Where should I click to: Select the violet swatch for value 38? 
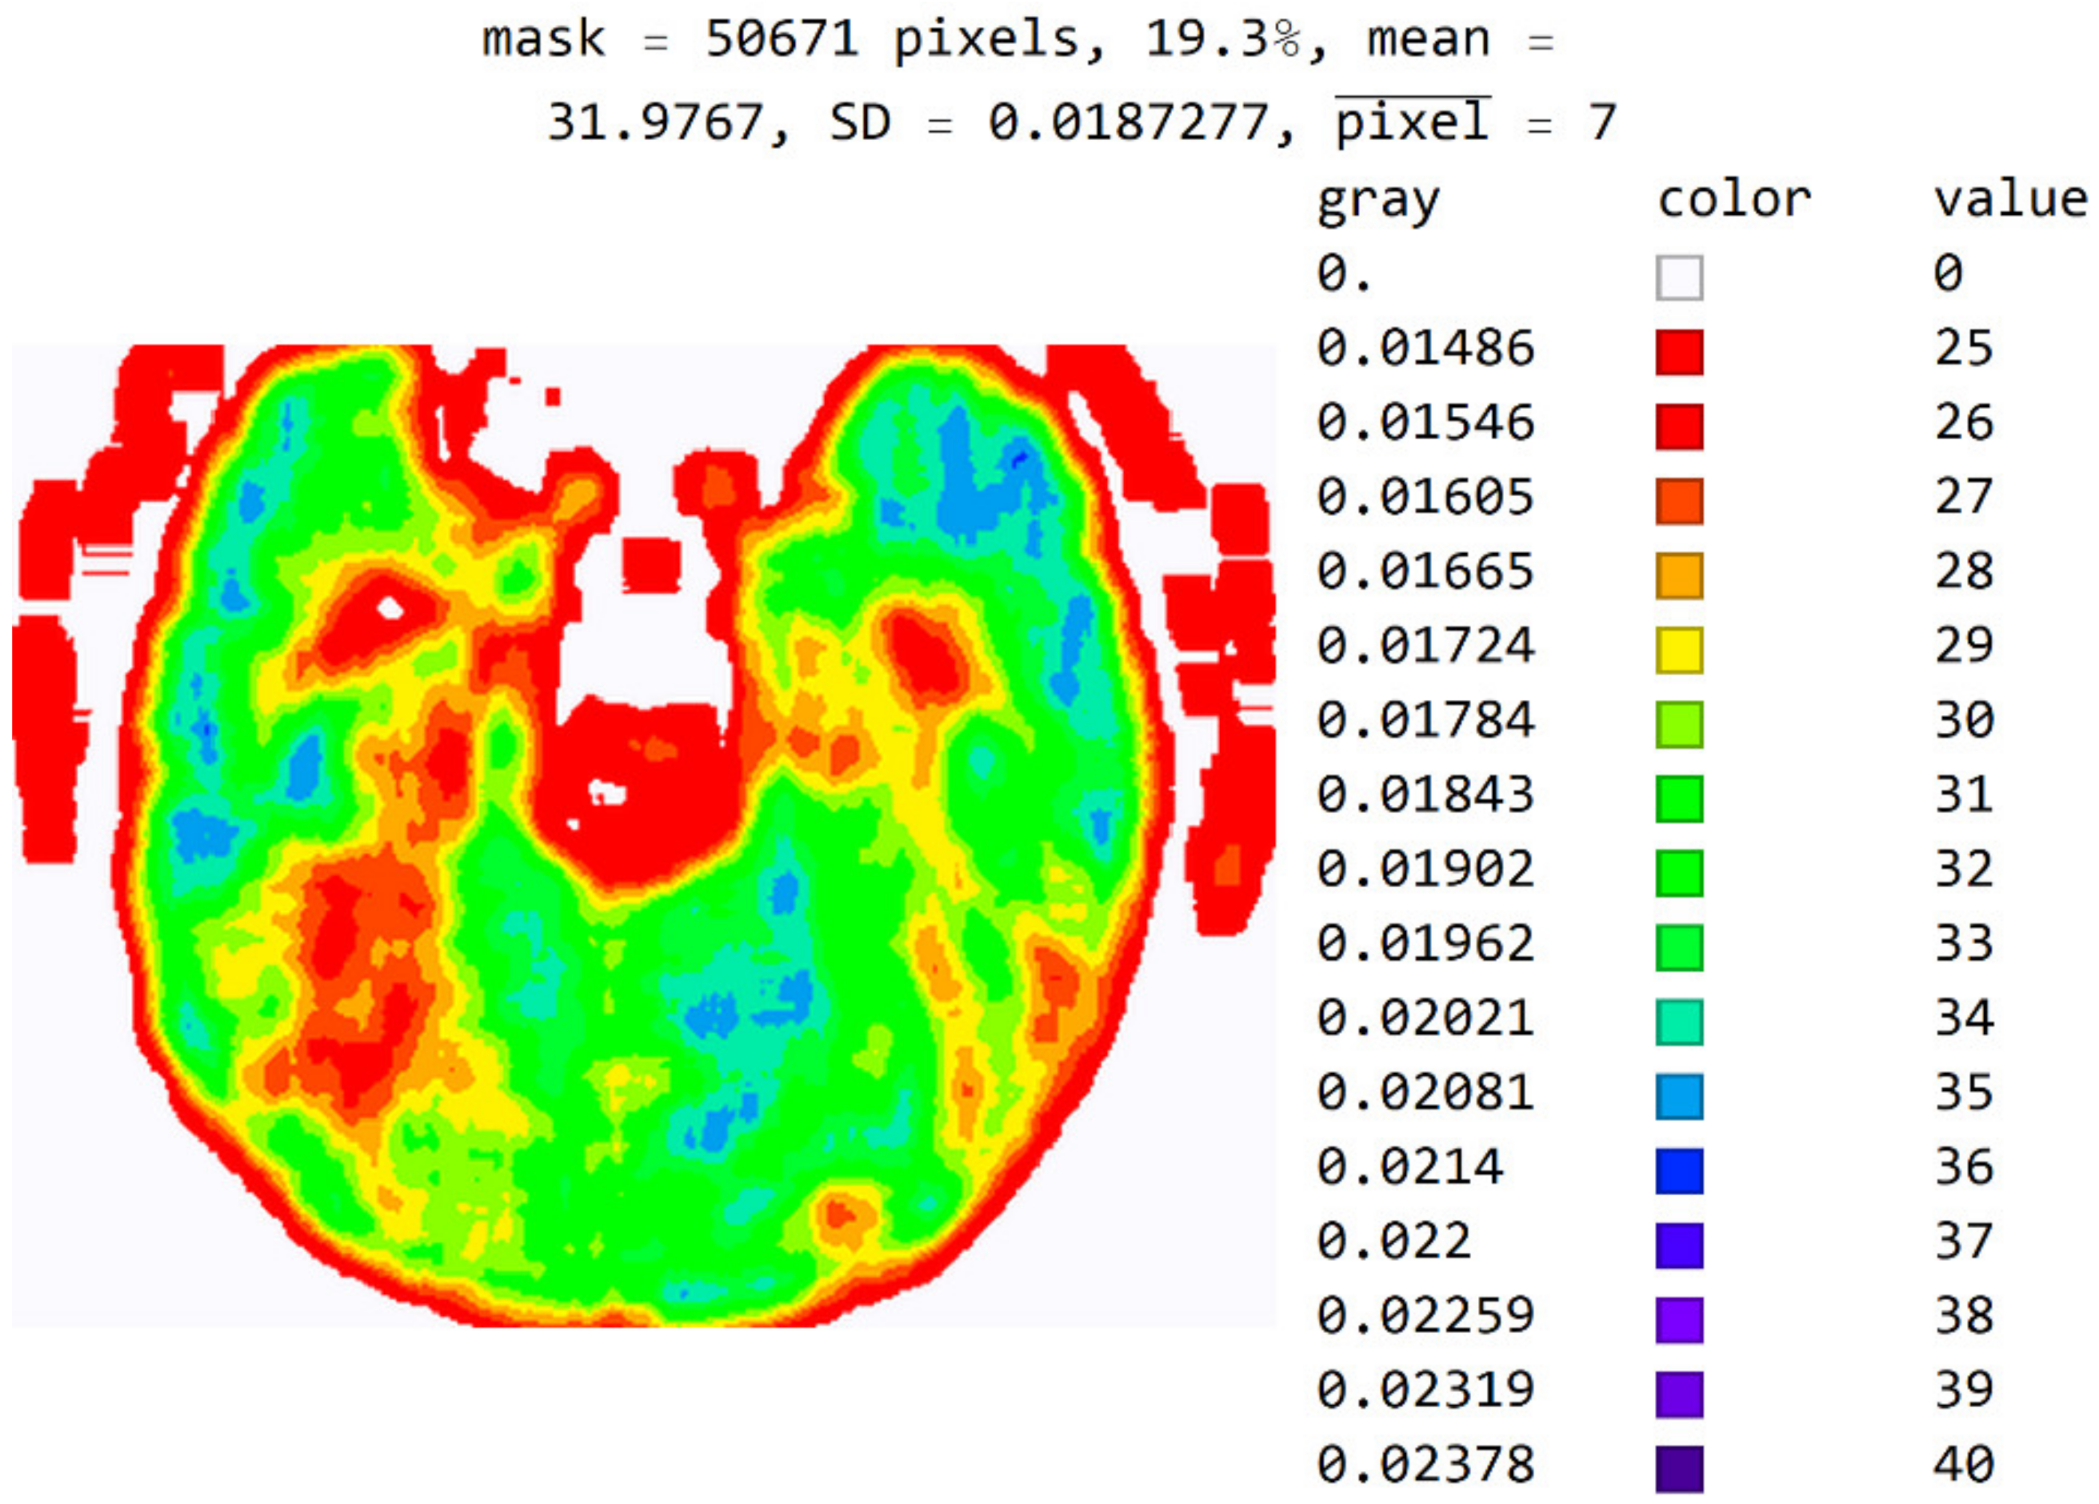pos(1679,1320)
